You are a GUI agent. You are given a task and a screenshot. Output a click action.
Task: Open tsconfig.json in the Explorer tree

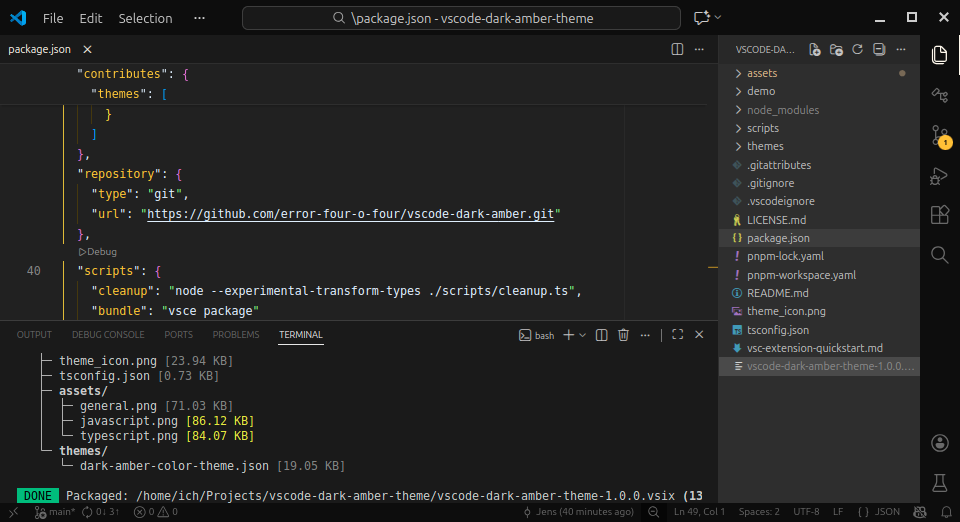tap(819, 330)
